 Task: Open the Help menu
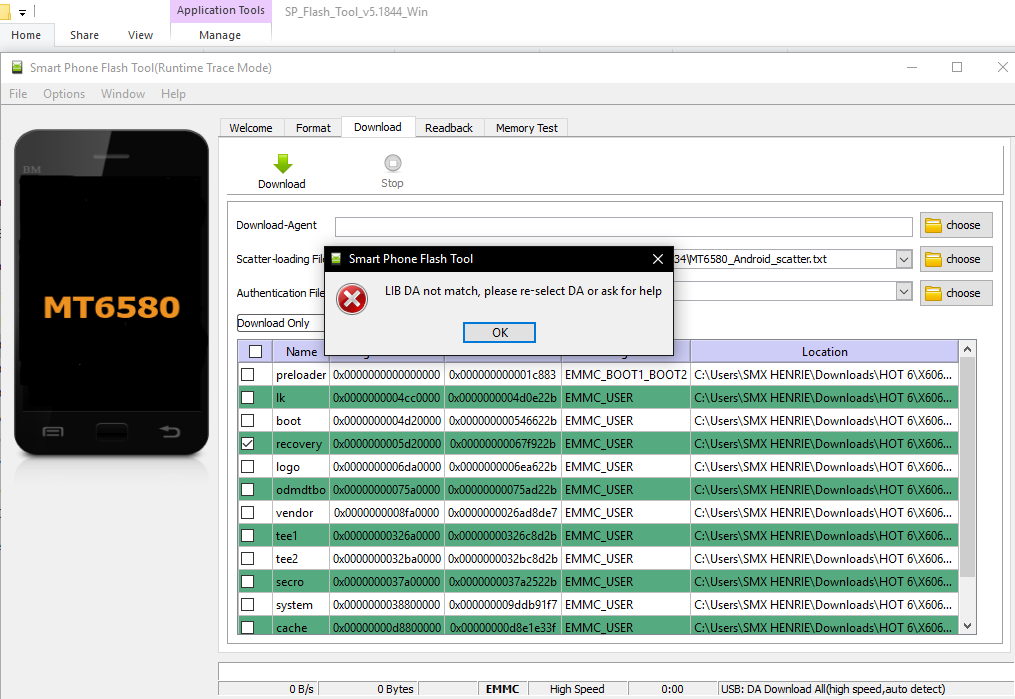pos(173,94)
